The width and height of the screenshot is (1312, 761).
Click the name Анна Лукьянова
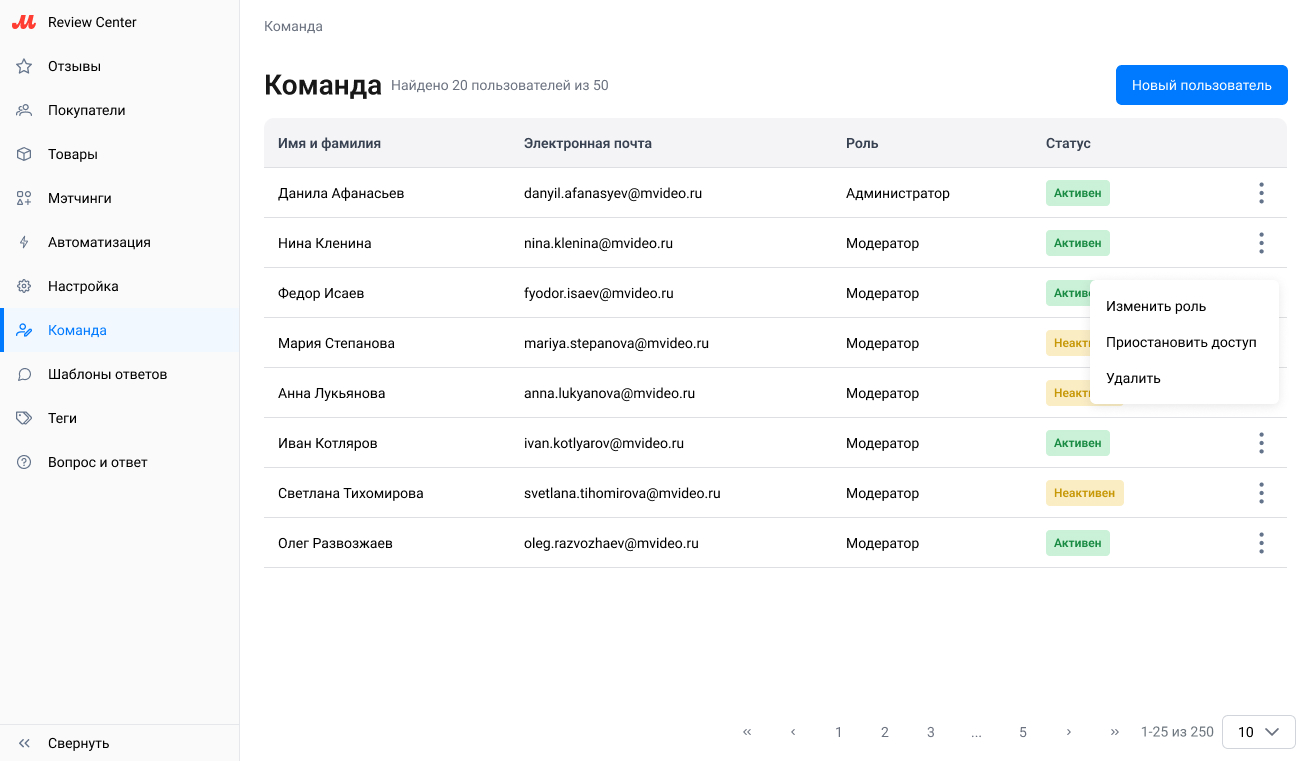pos(331,393)
